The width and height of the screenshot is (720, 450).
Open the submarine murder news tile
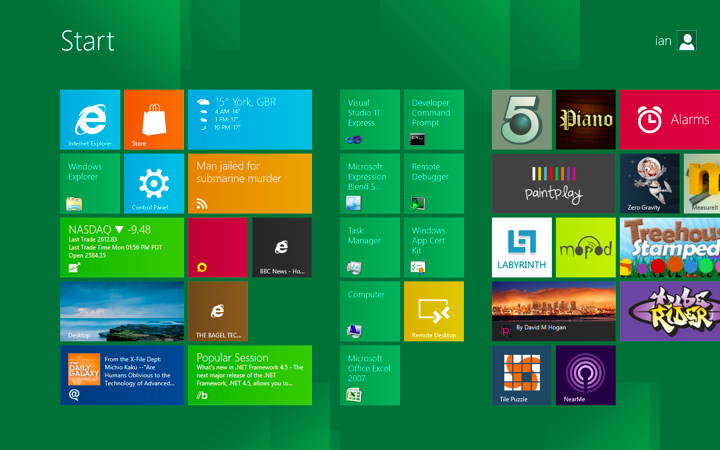pos(250,183)
